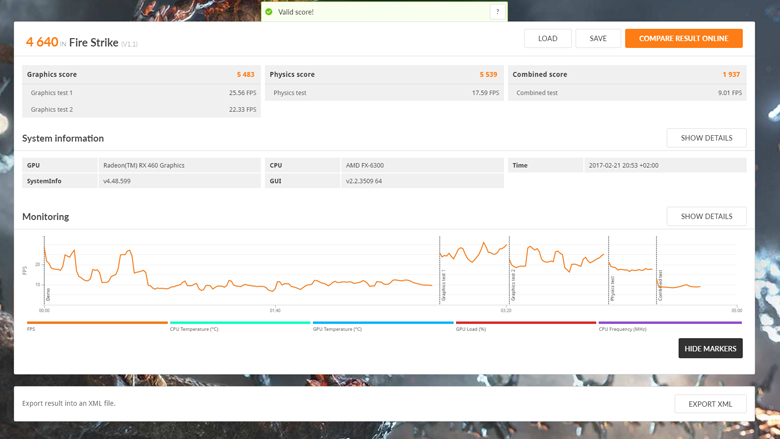Select the Physics score header row

384,75
